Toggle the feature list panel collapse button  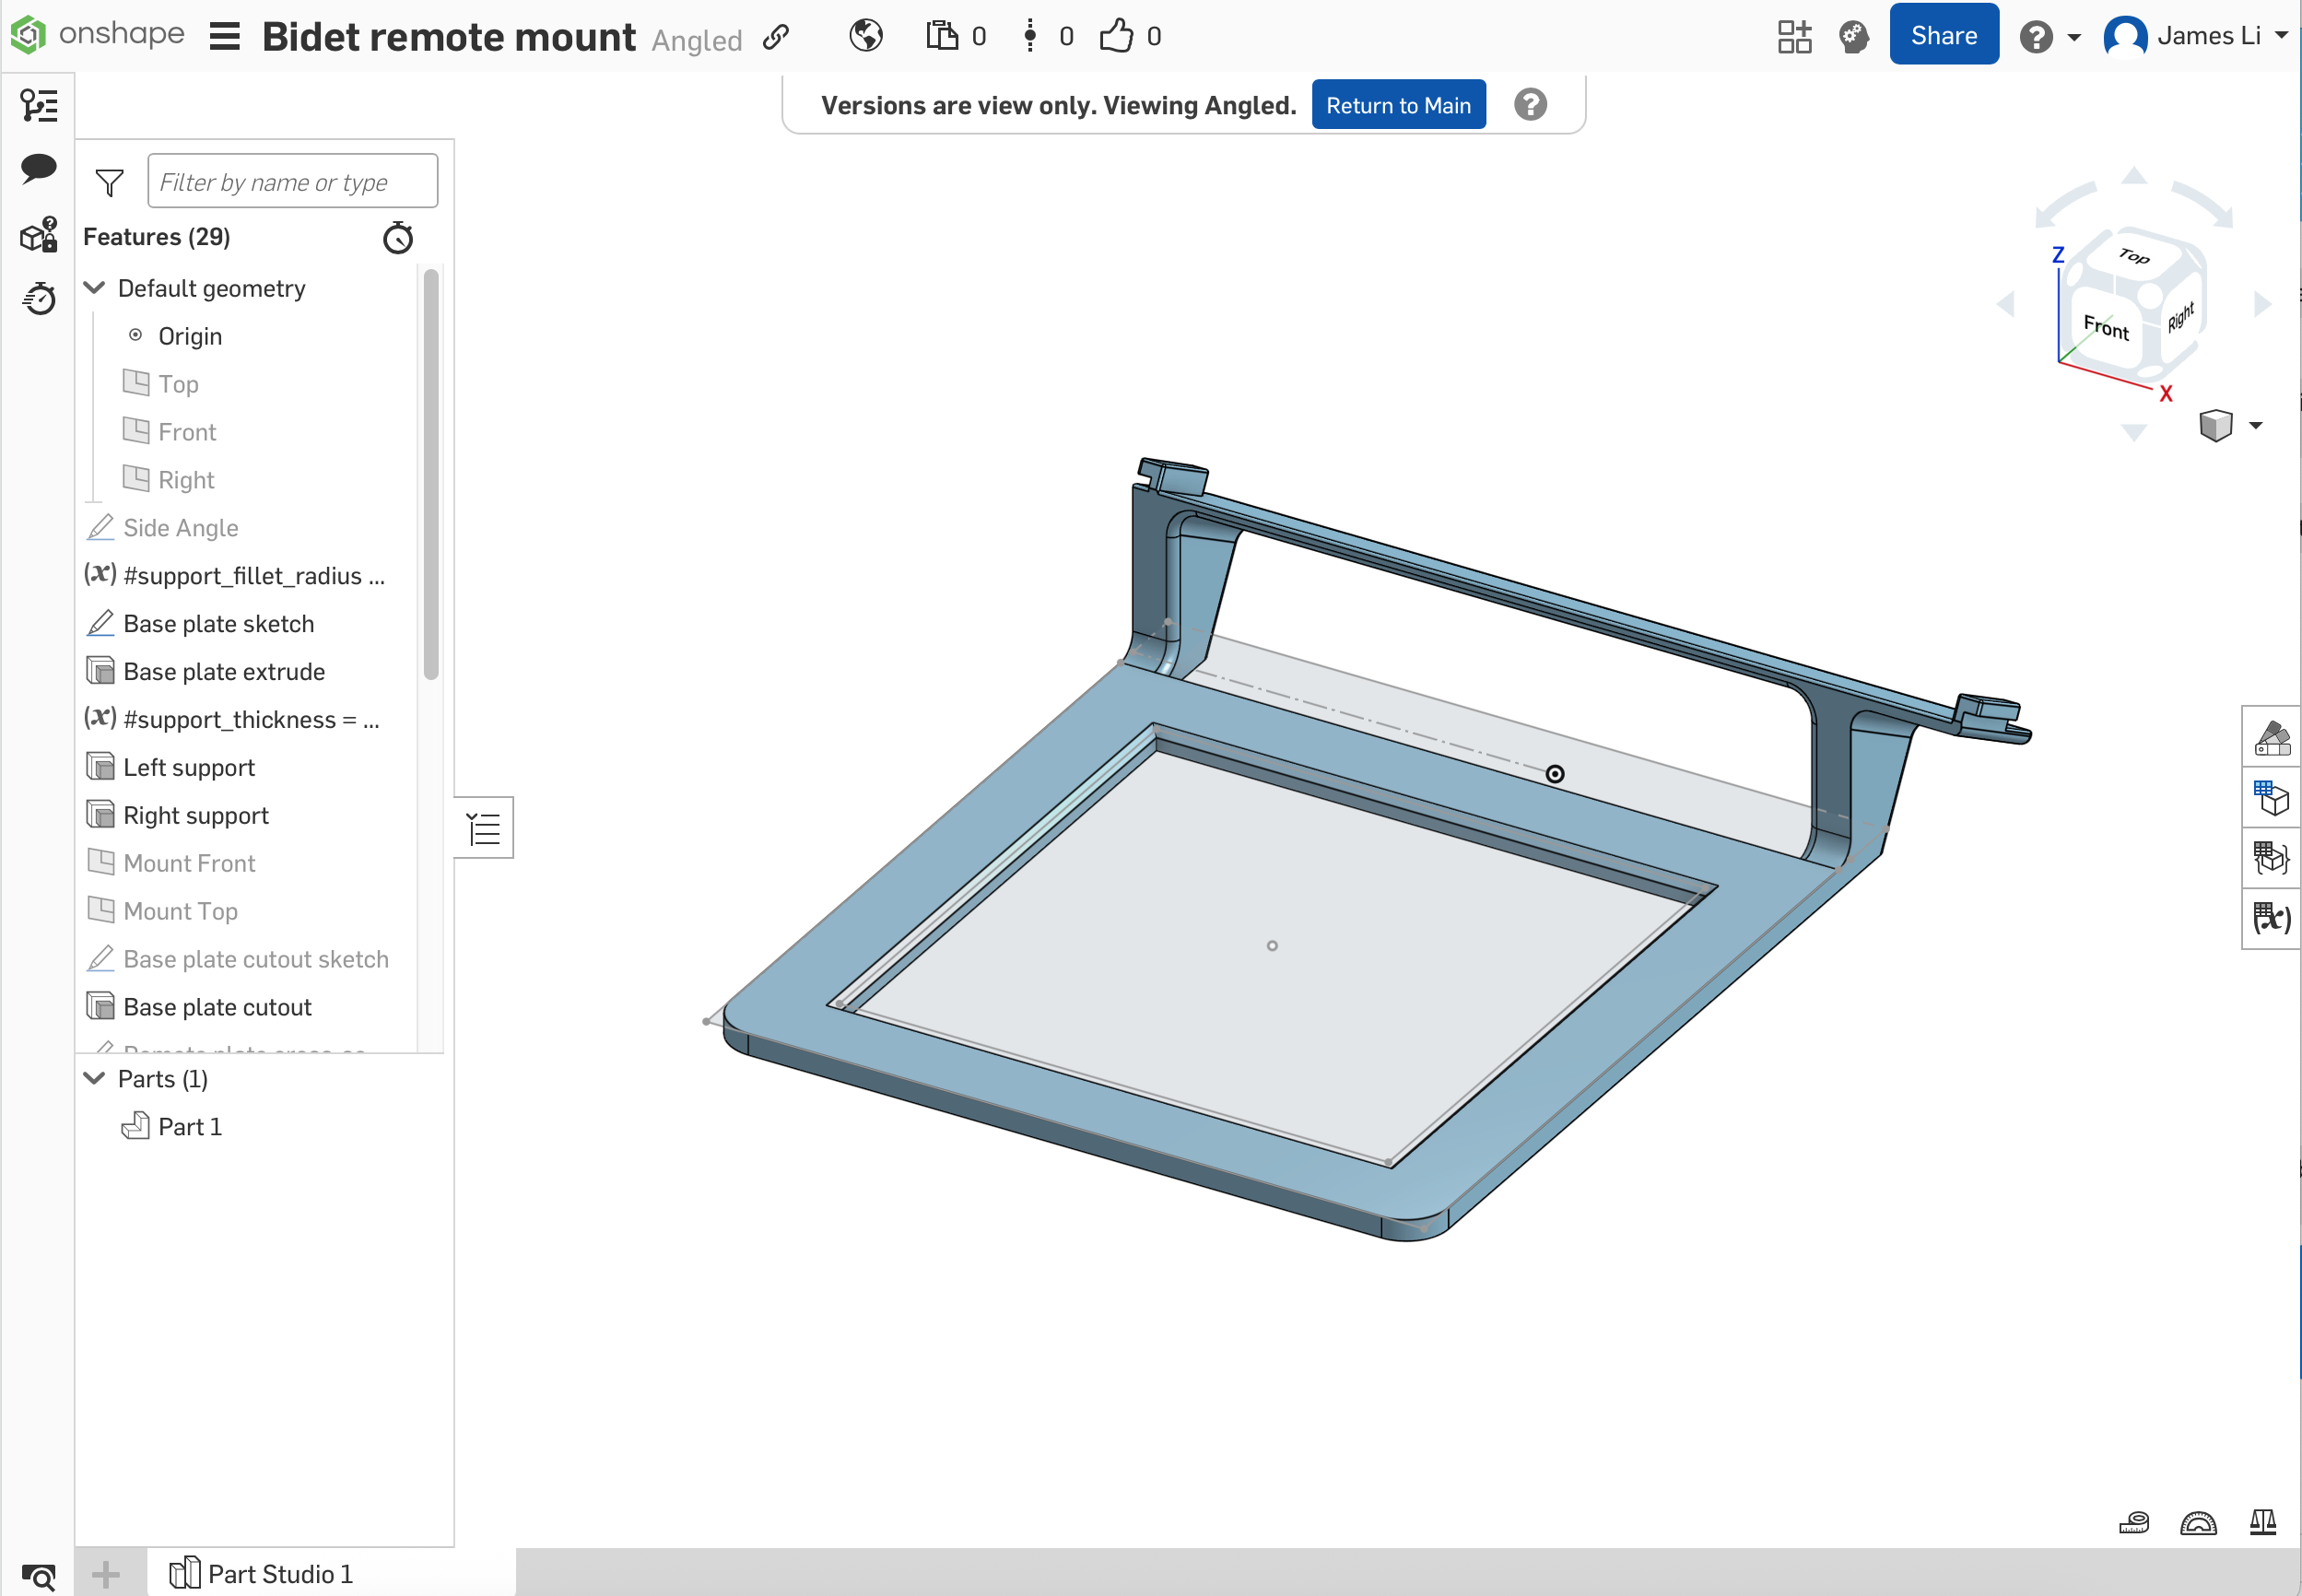click(x=484, y=828)
